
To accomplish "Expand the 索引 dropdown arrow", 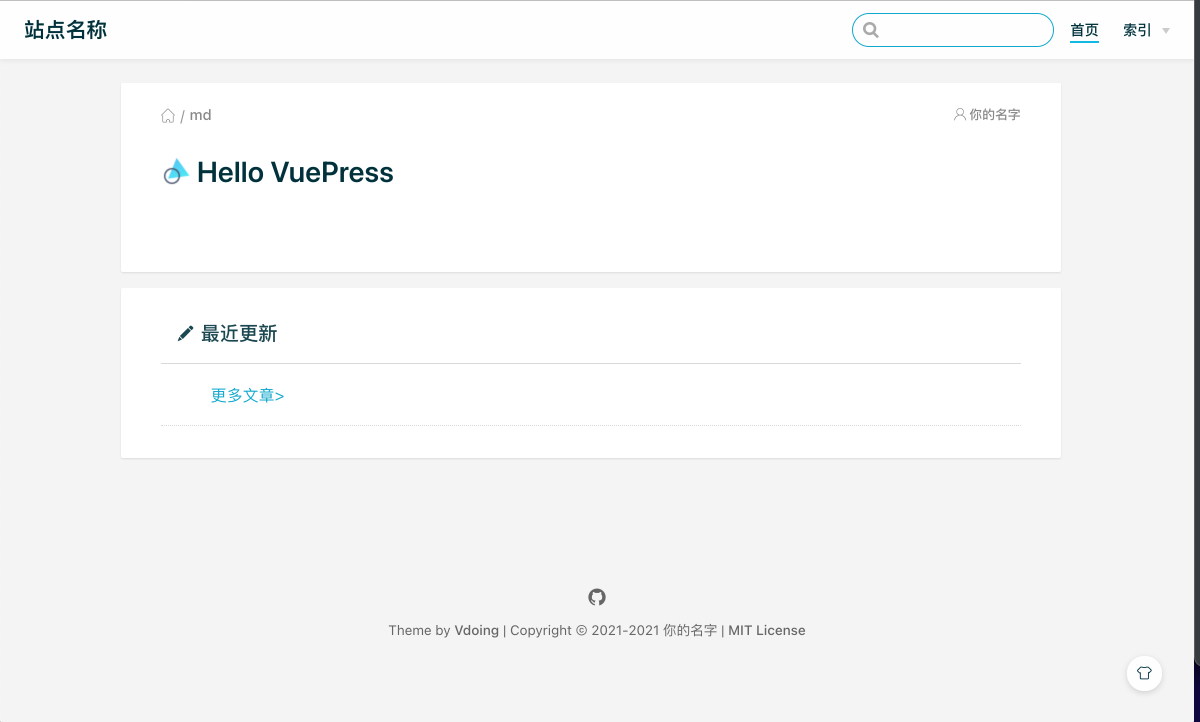I will [x=1166, y=31].
